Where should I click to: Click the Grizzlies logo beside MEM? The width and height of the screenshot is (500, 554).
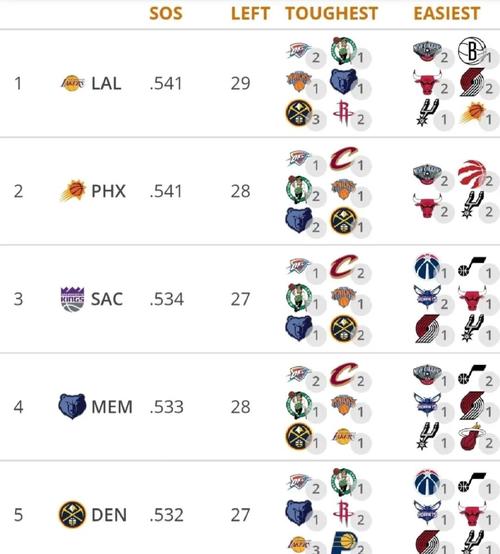tap(72, 406)
